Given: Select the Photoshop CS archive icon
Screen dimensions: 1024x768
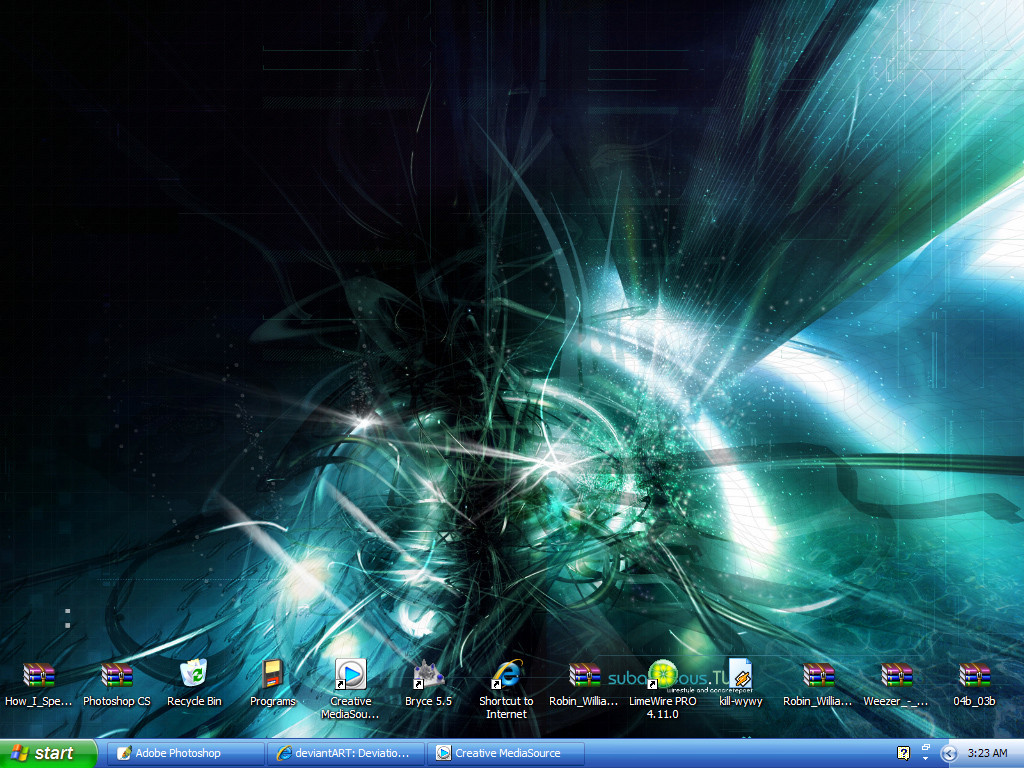Looking at the screenshot, I should click(117, 675).
